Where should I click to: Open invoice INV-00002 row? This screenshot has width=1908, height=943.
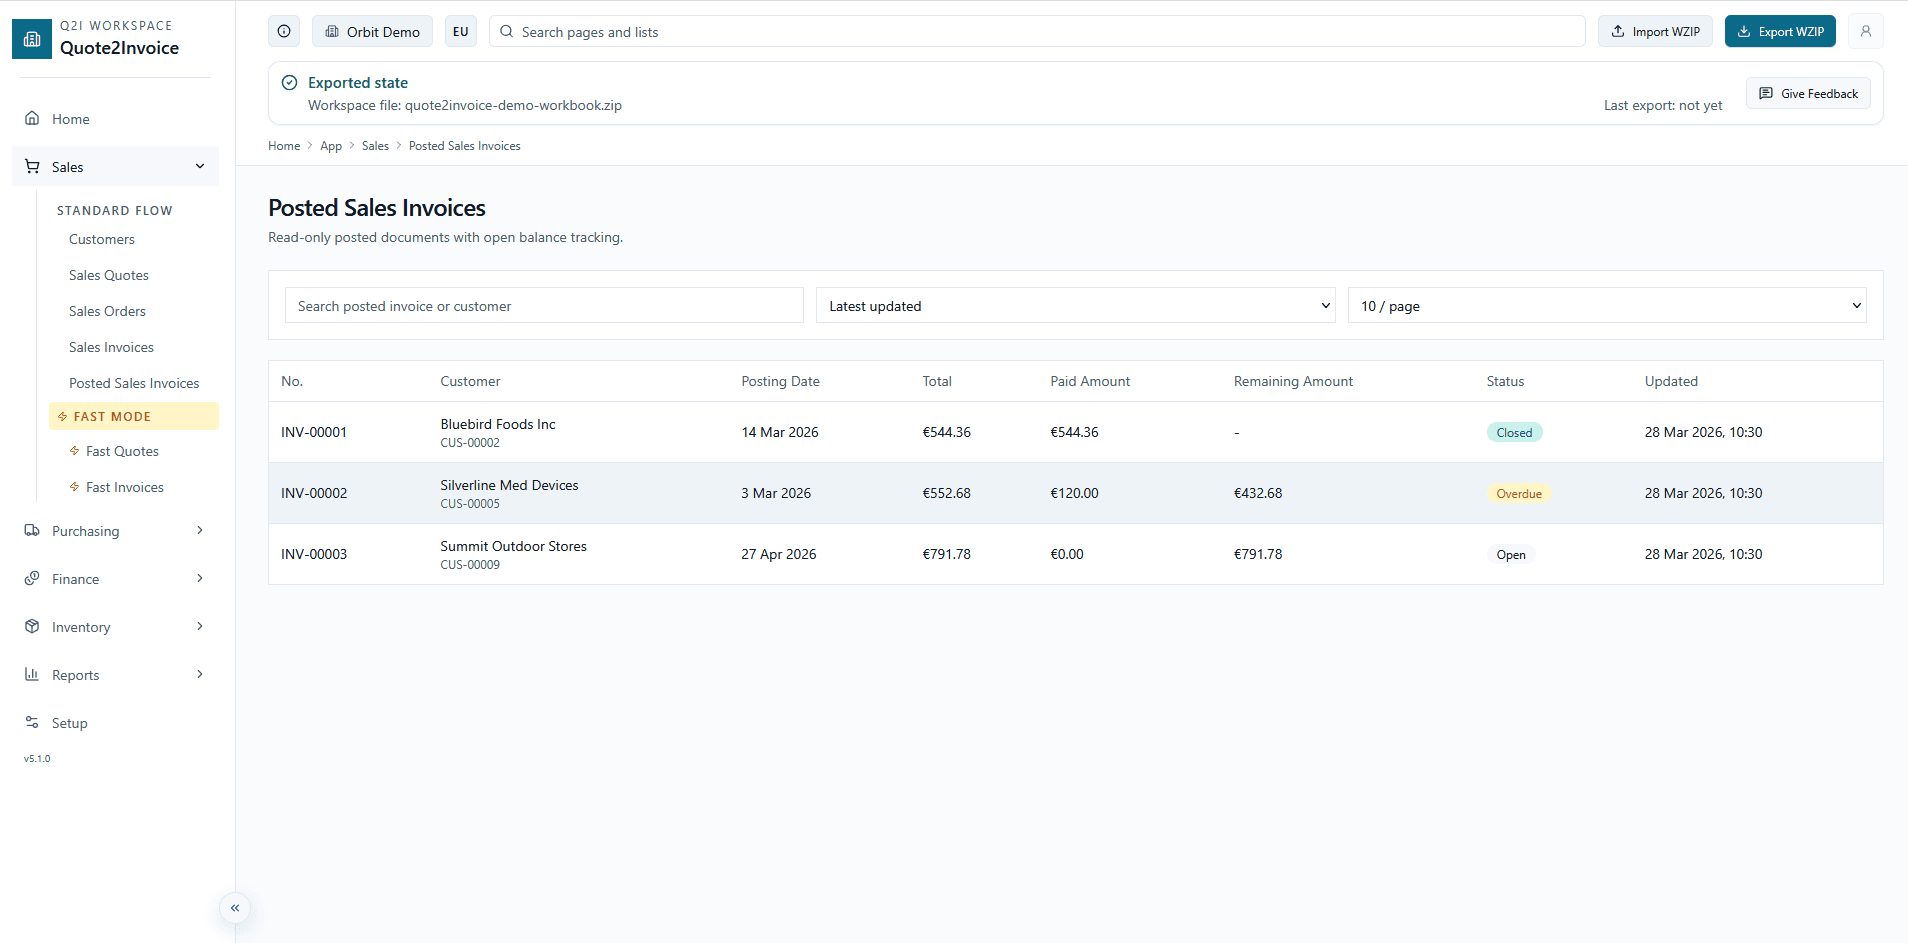pyautogui.click(x=314, y=493)
